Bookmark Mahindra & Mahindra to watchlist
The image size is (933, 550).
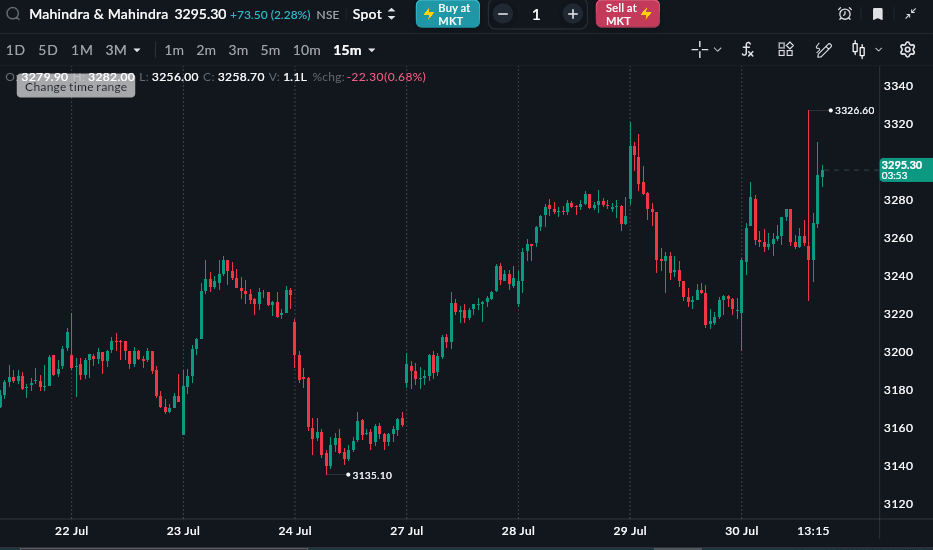click(x=878, y=14)
